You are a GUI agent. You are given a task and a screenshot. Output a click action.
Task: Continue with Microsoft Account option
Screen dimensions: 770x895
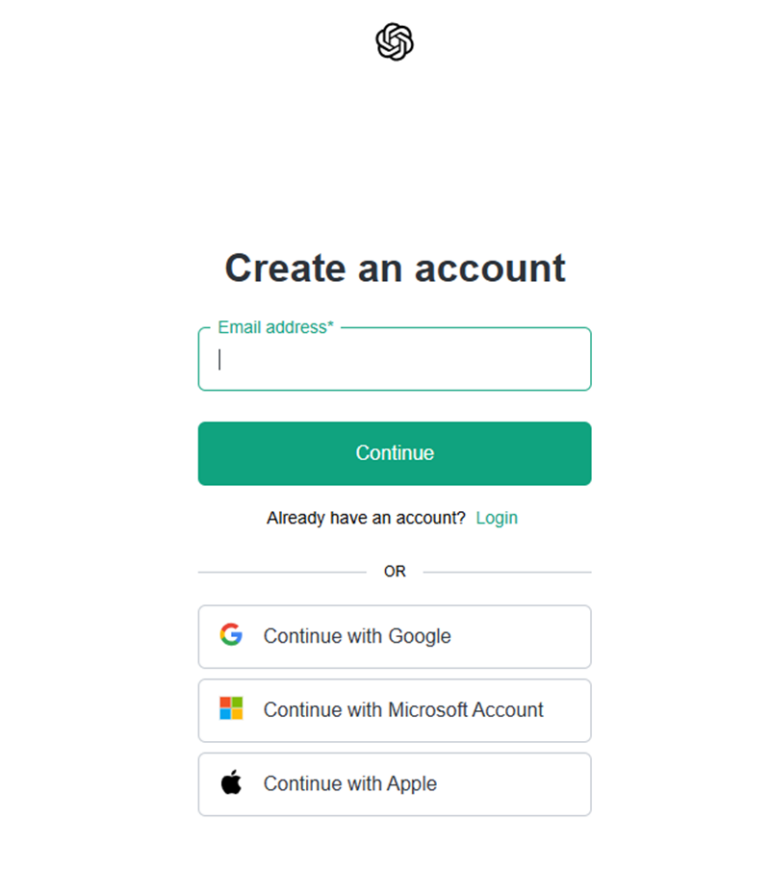[394, 710]
